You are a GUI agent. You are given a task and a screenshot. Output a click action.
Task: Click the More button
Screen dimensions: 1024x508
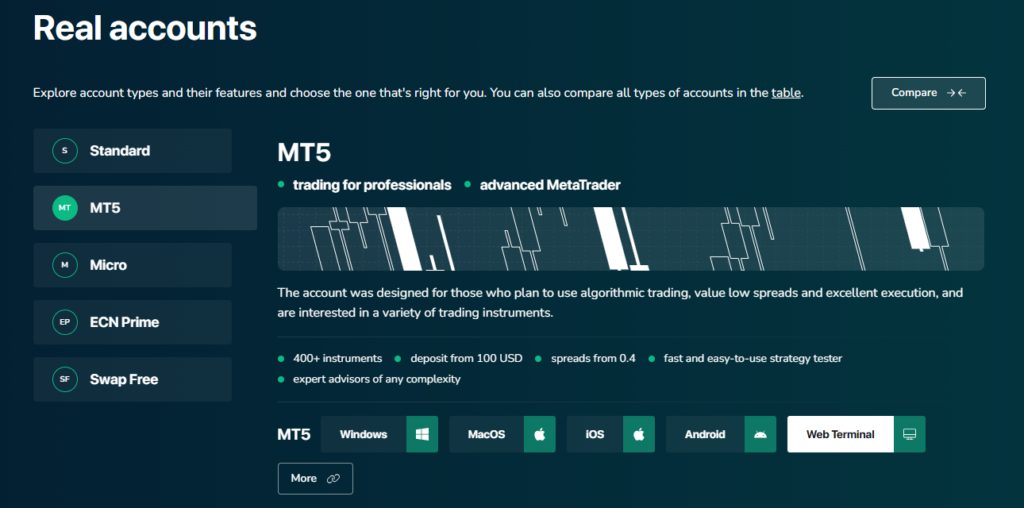point(315,479)
